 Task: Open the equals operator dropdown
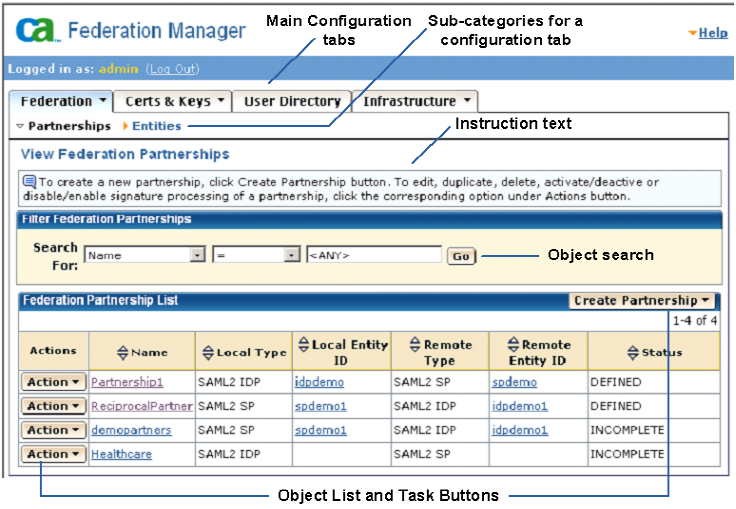point(292,256)
